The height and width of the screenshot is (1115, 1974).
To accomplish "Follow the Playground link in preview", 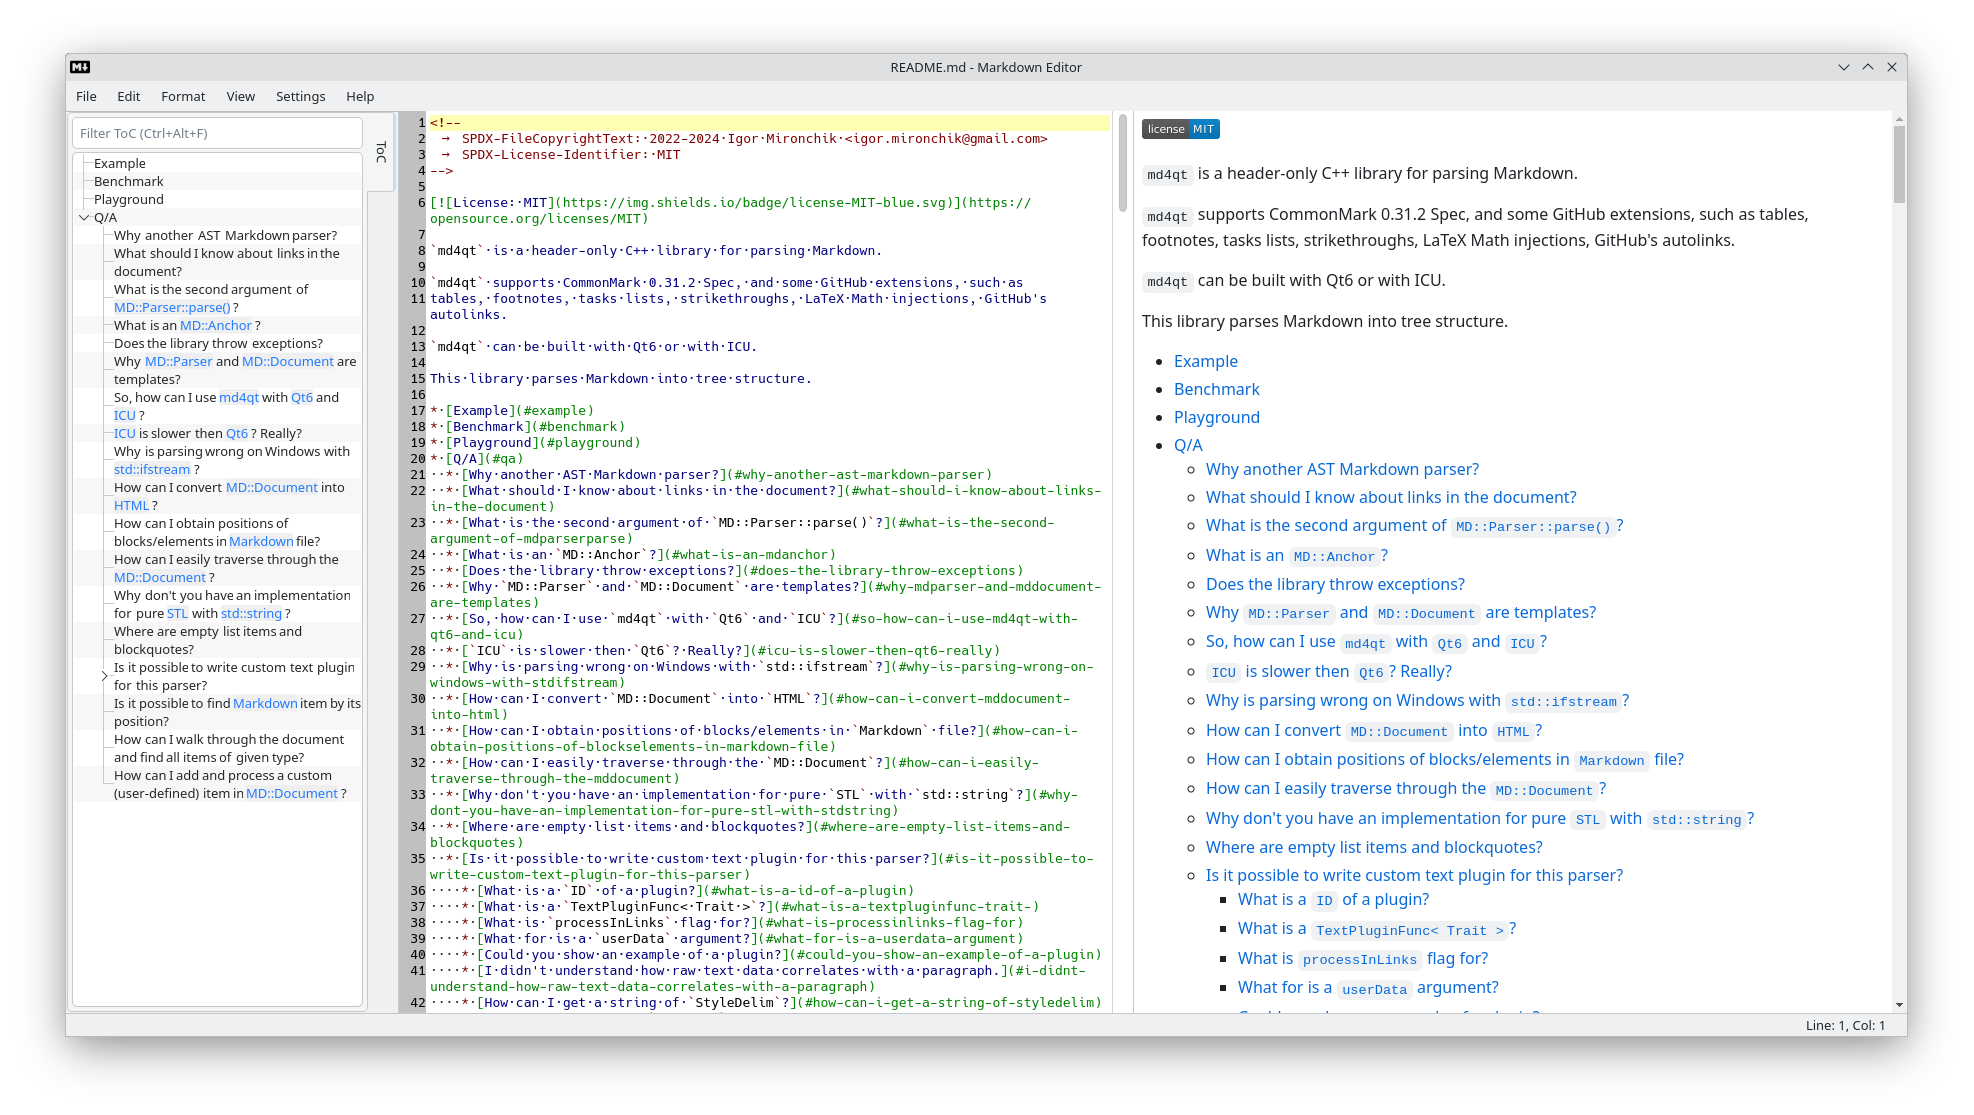I will click(1216, 417).
